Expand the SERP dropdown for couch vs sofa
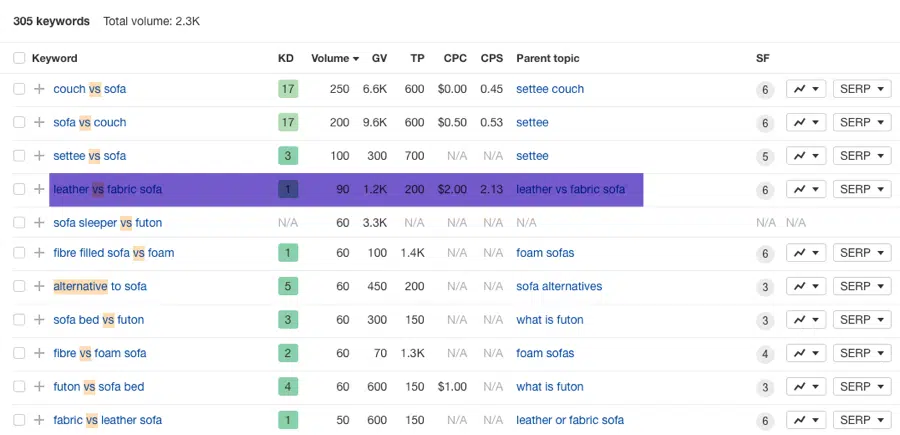Viewport: 900px width, 435px height. 861,89
